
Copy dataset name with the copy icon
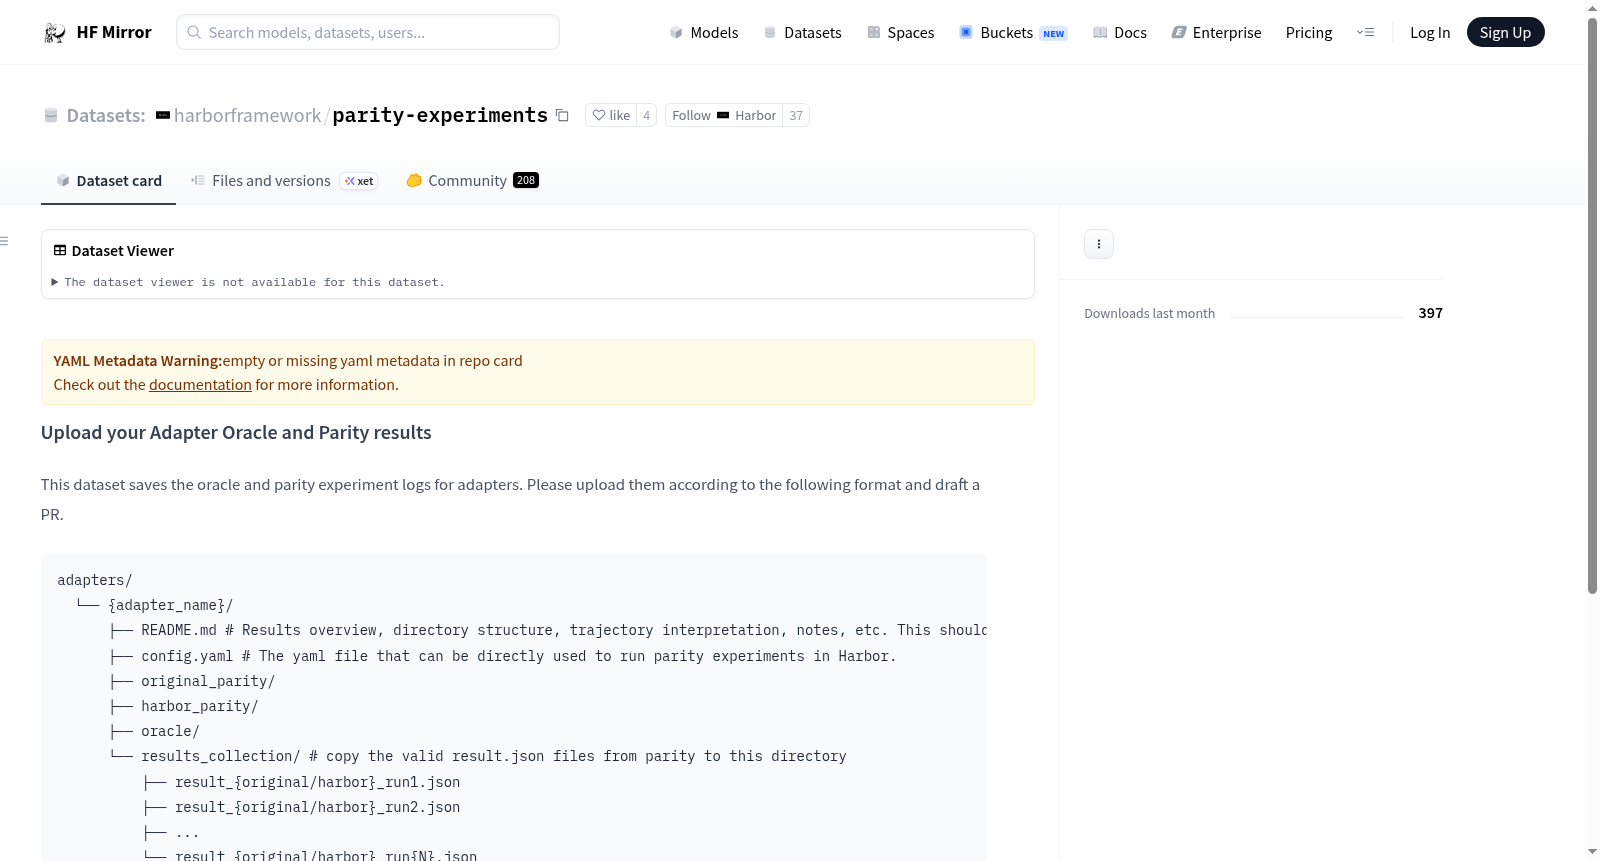tap(562, 115)
